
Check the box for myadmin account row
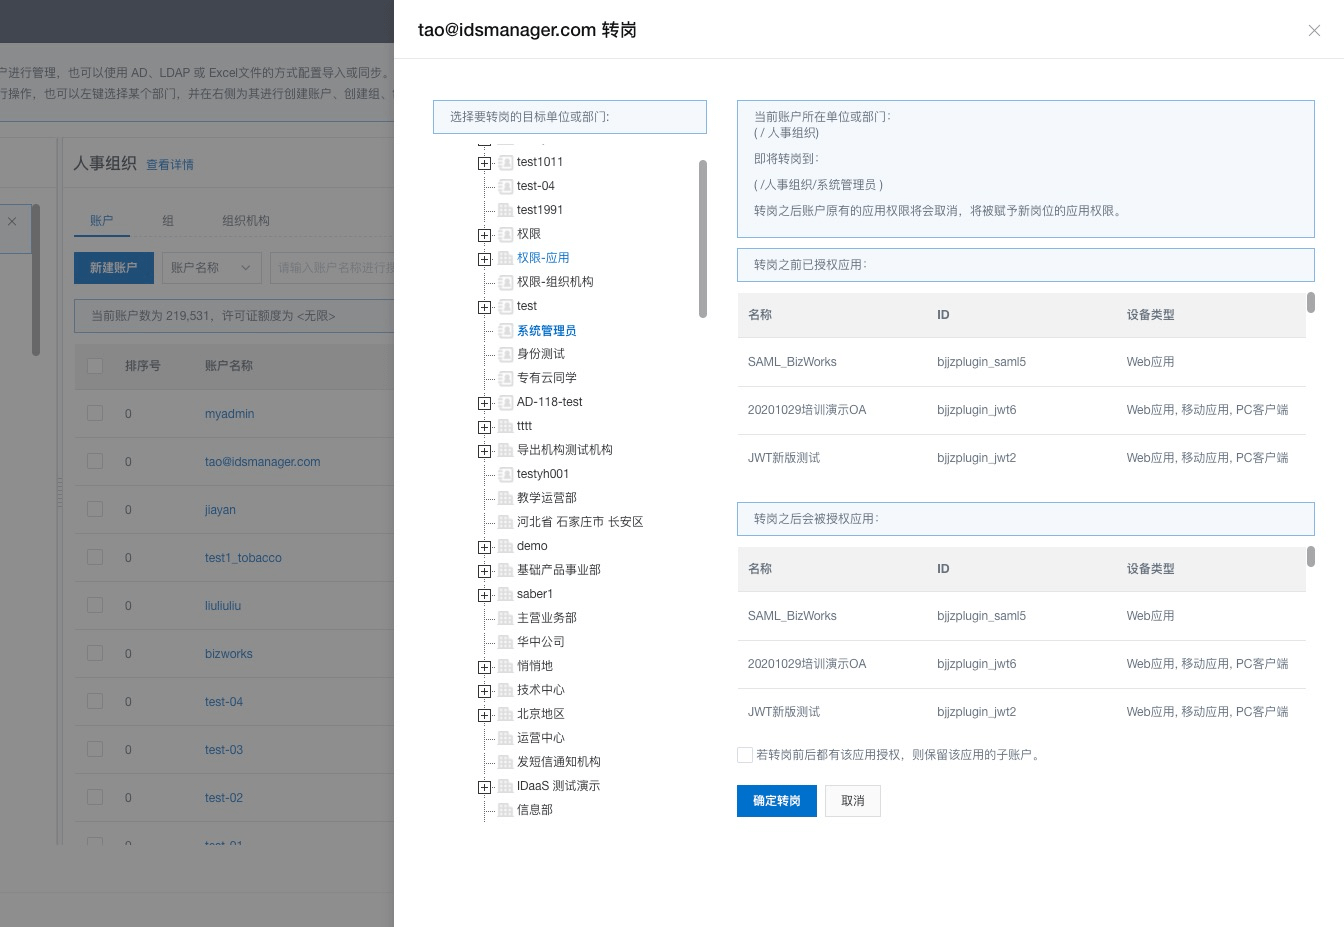[95, 413]
